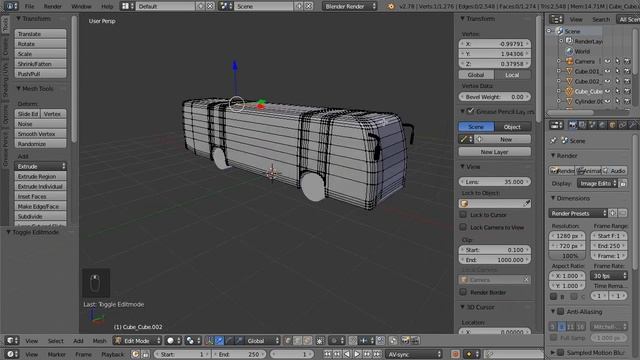
Task: Select the Render properties tab icon
Action: (x=573, y=125)
